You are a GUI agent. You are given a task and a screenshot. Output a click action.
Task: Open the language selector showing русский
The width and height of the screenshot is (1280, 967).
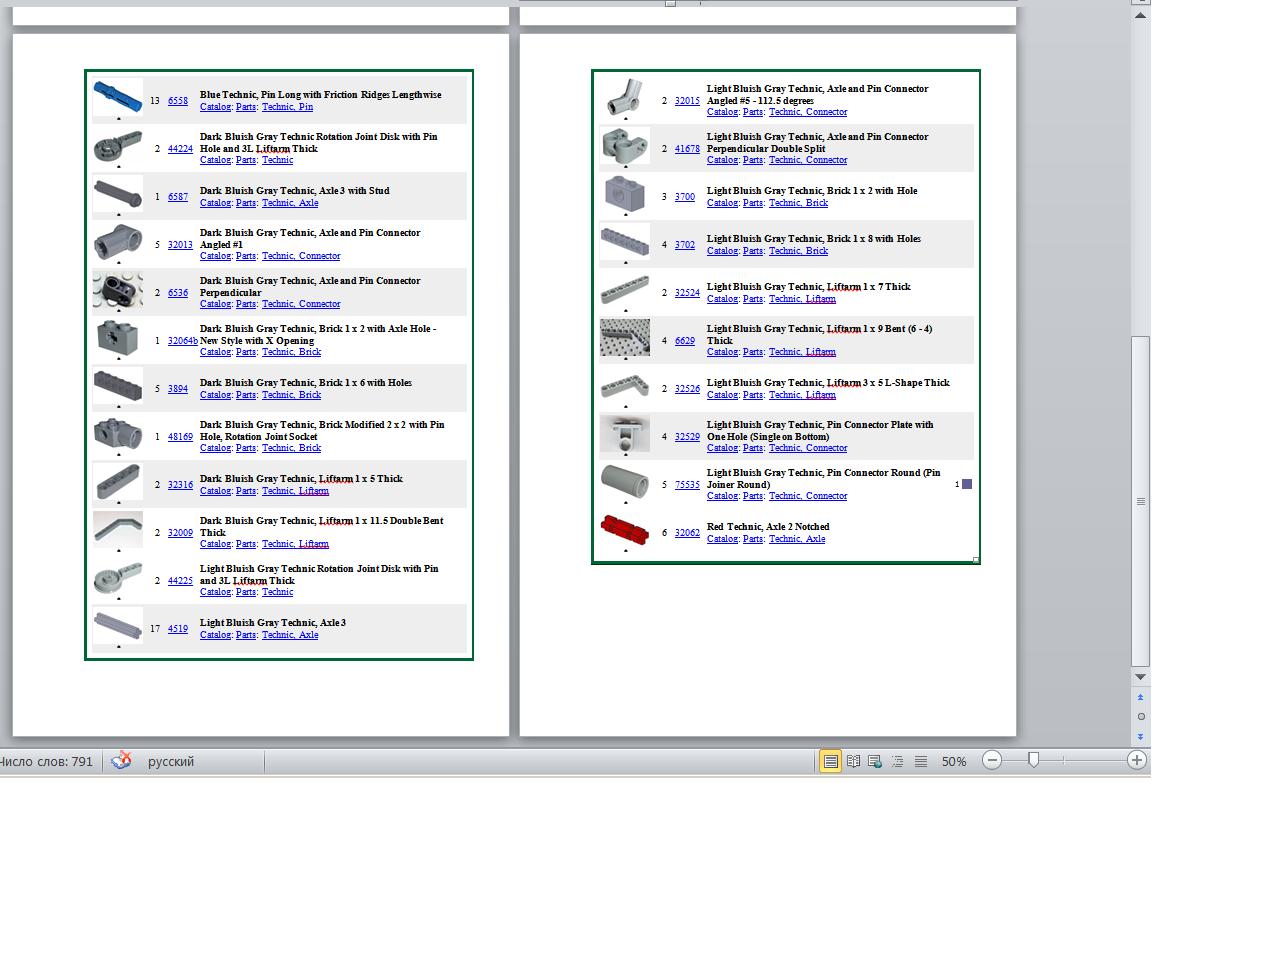click(x=171, y=761)
